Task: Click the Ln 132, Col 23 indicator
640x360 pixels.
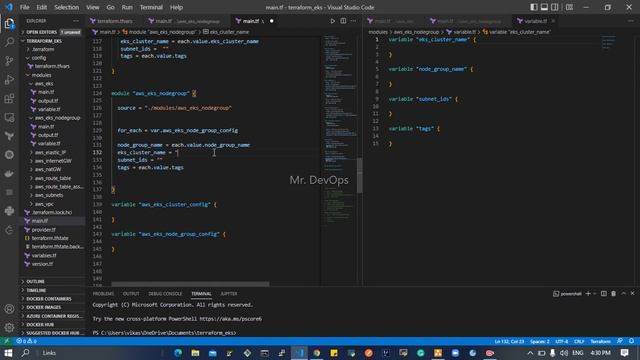Action: tap(509, 341)
